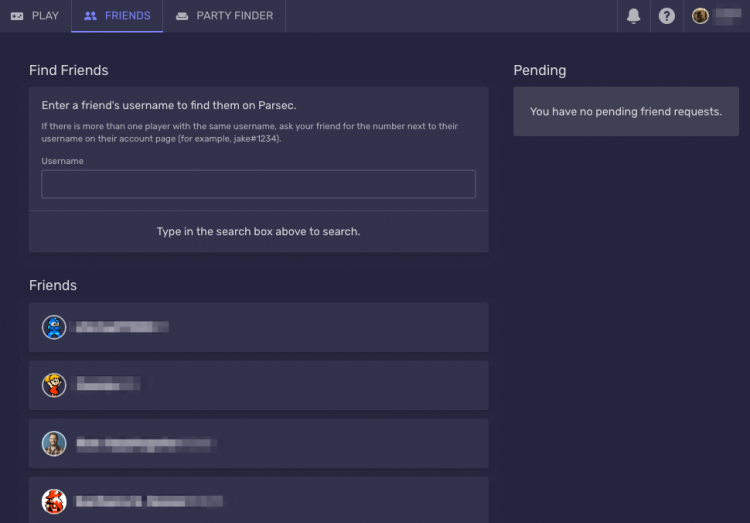The height and width of the screenshot is (523, 750).
Task: Open the account menu by the blurred username
Action: coord(727,16)
